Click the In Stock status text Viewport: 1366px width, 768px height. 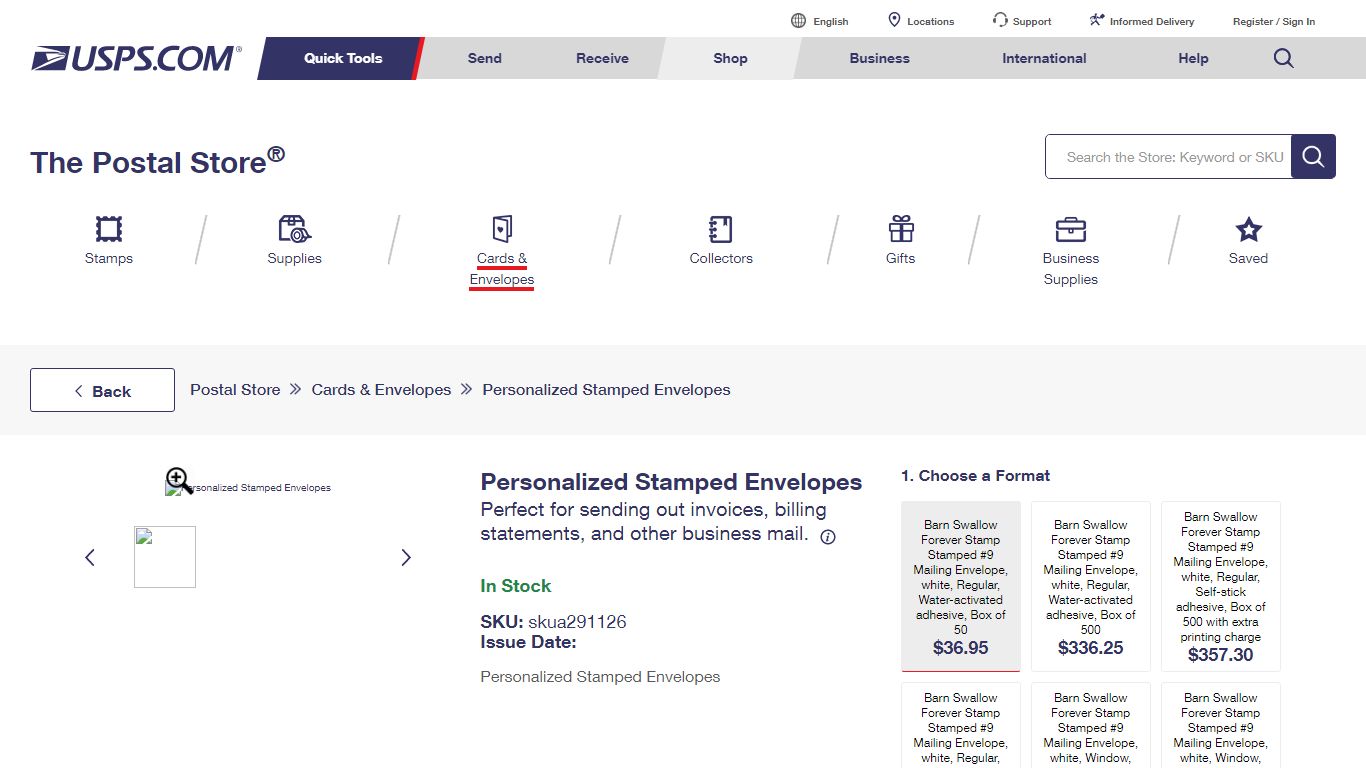click(x=516, y=586)
